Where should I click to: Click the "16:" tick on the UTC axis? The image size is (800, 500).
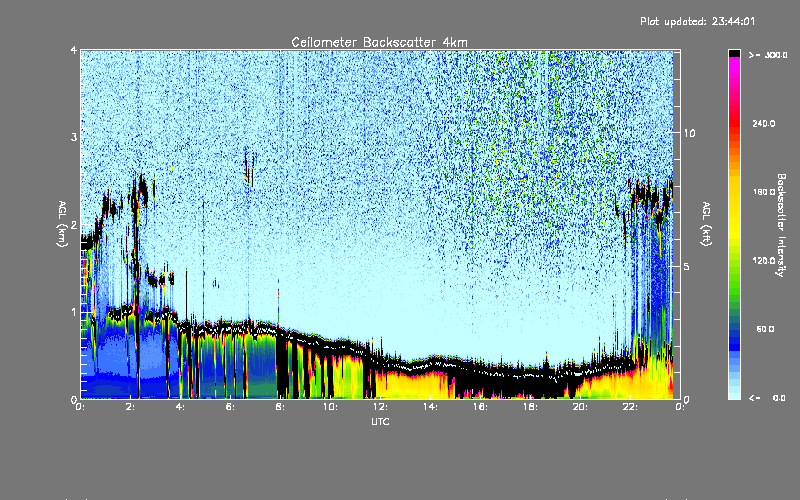[480, 407]
